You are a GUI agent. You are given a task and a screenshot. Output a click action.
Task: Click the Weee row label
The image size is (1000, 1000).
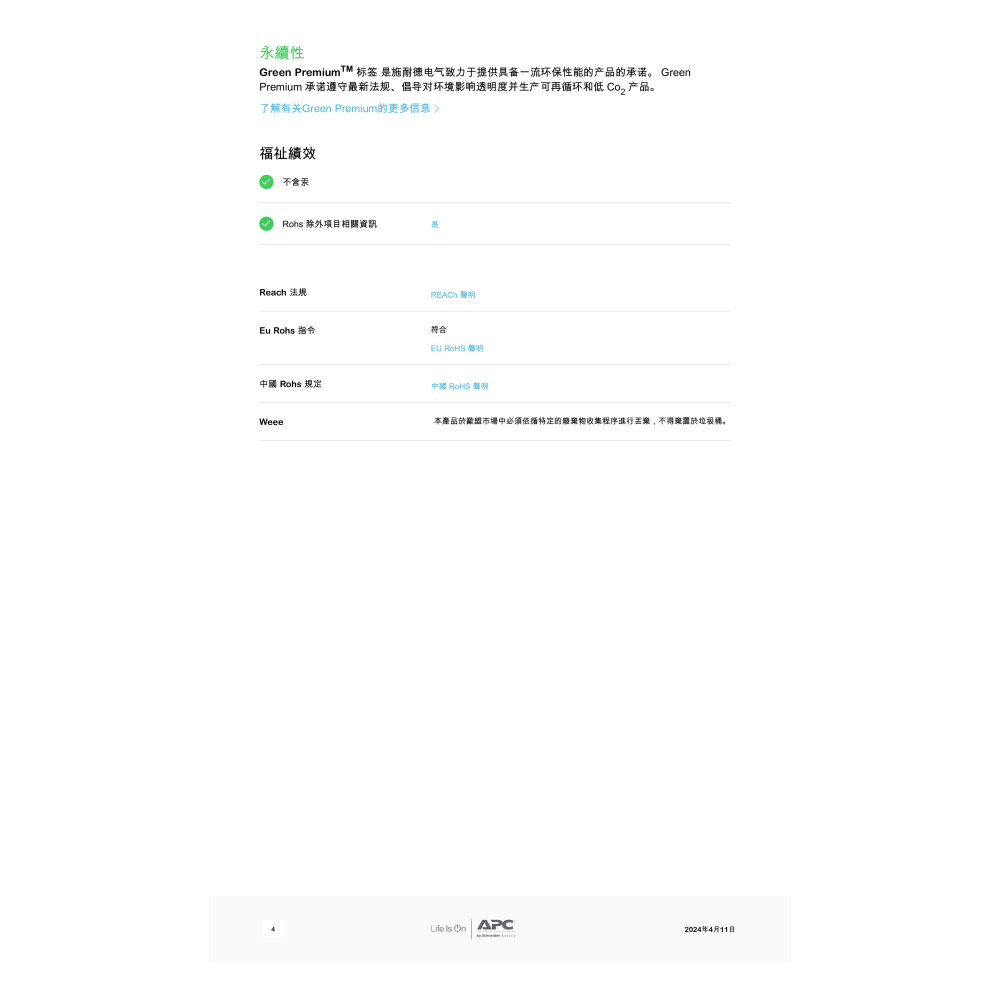271,421
